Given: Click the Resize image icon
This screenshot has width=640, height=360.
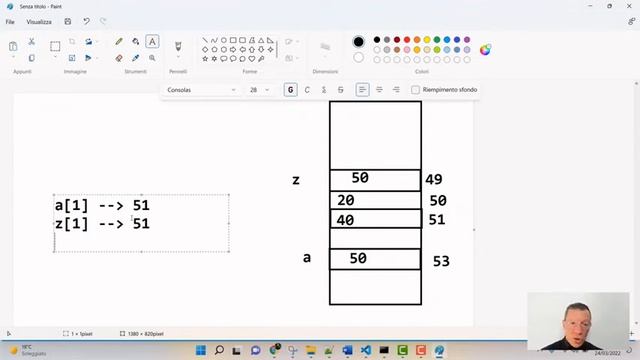Looking at the screenshot, I should coord(72,58).
